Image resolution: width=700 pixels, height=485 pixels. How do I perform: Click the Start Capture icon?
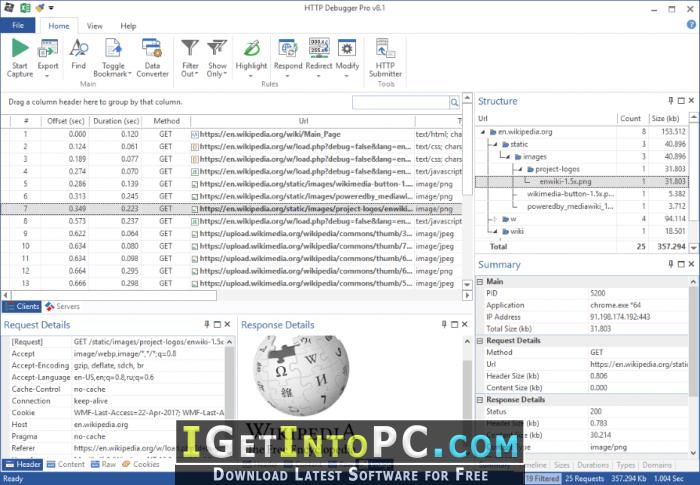pos(20,48)
